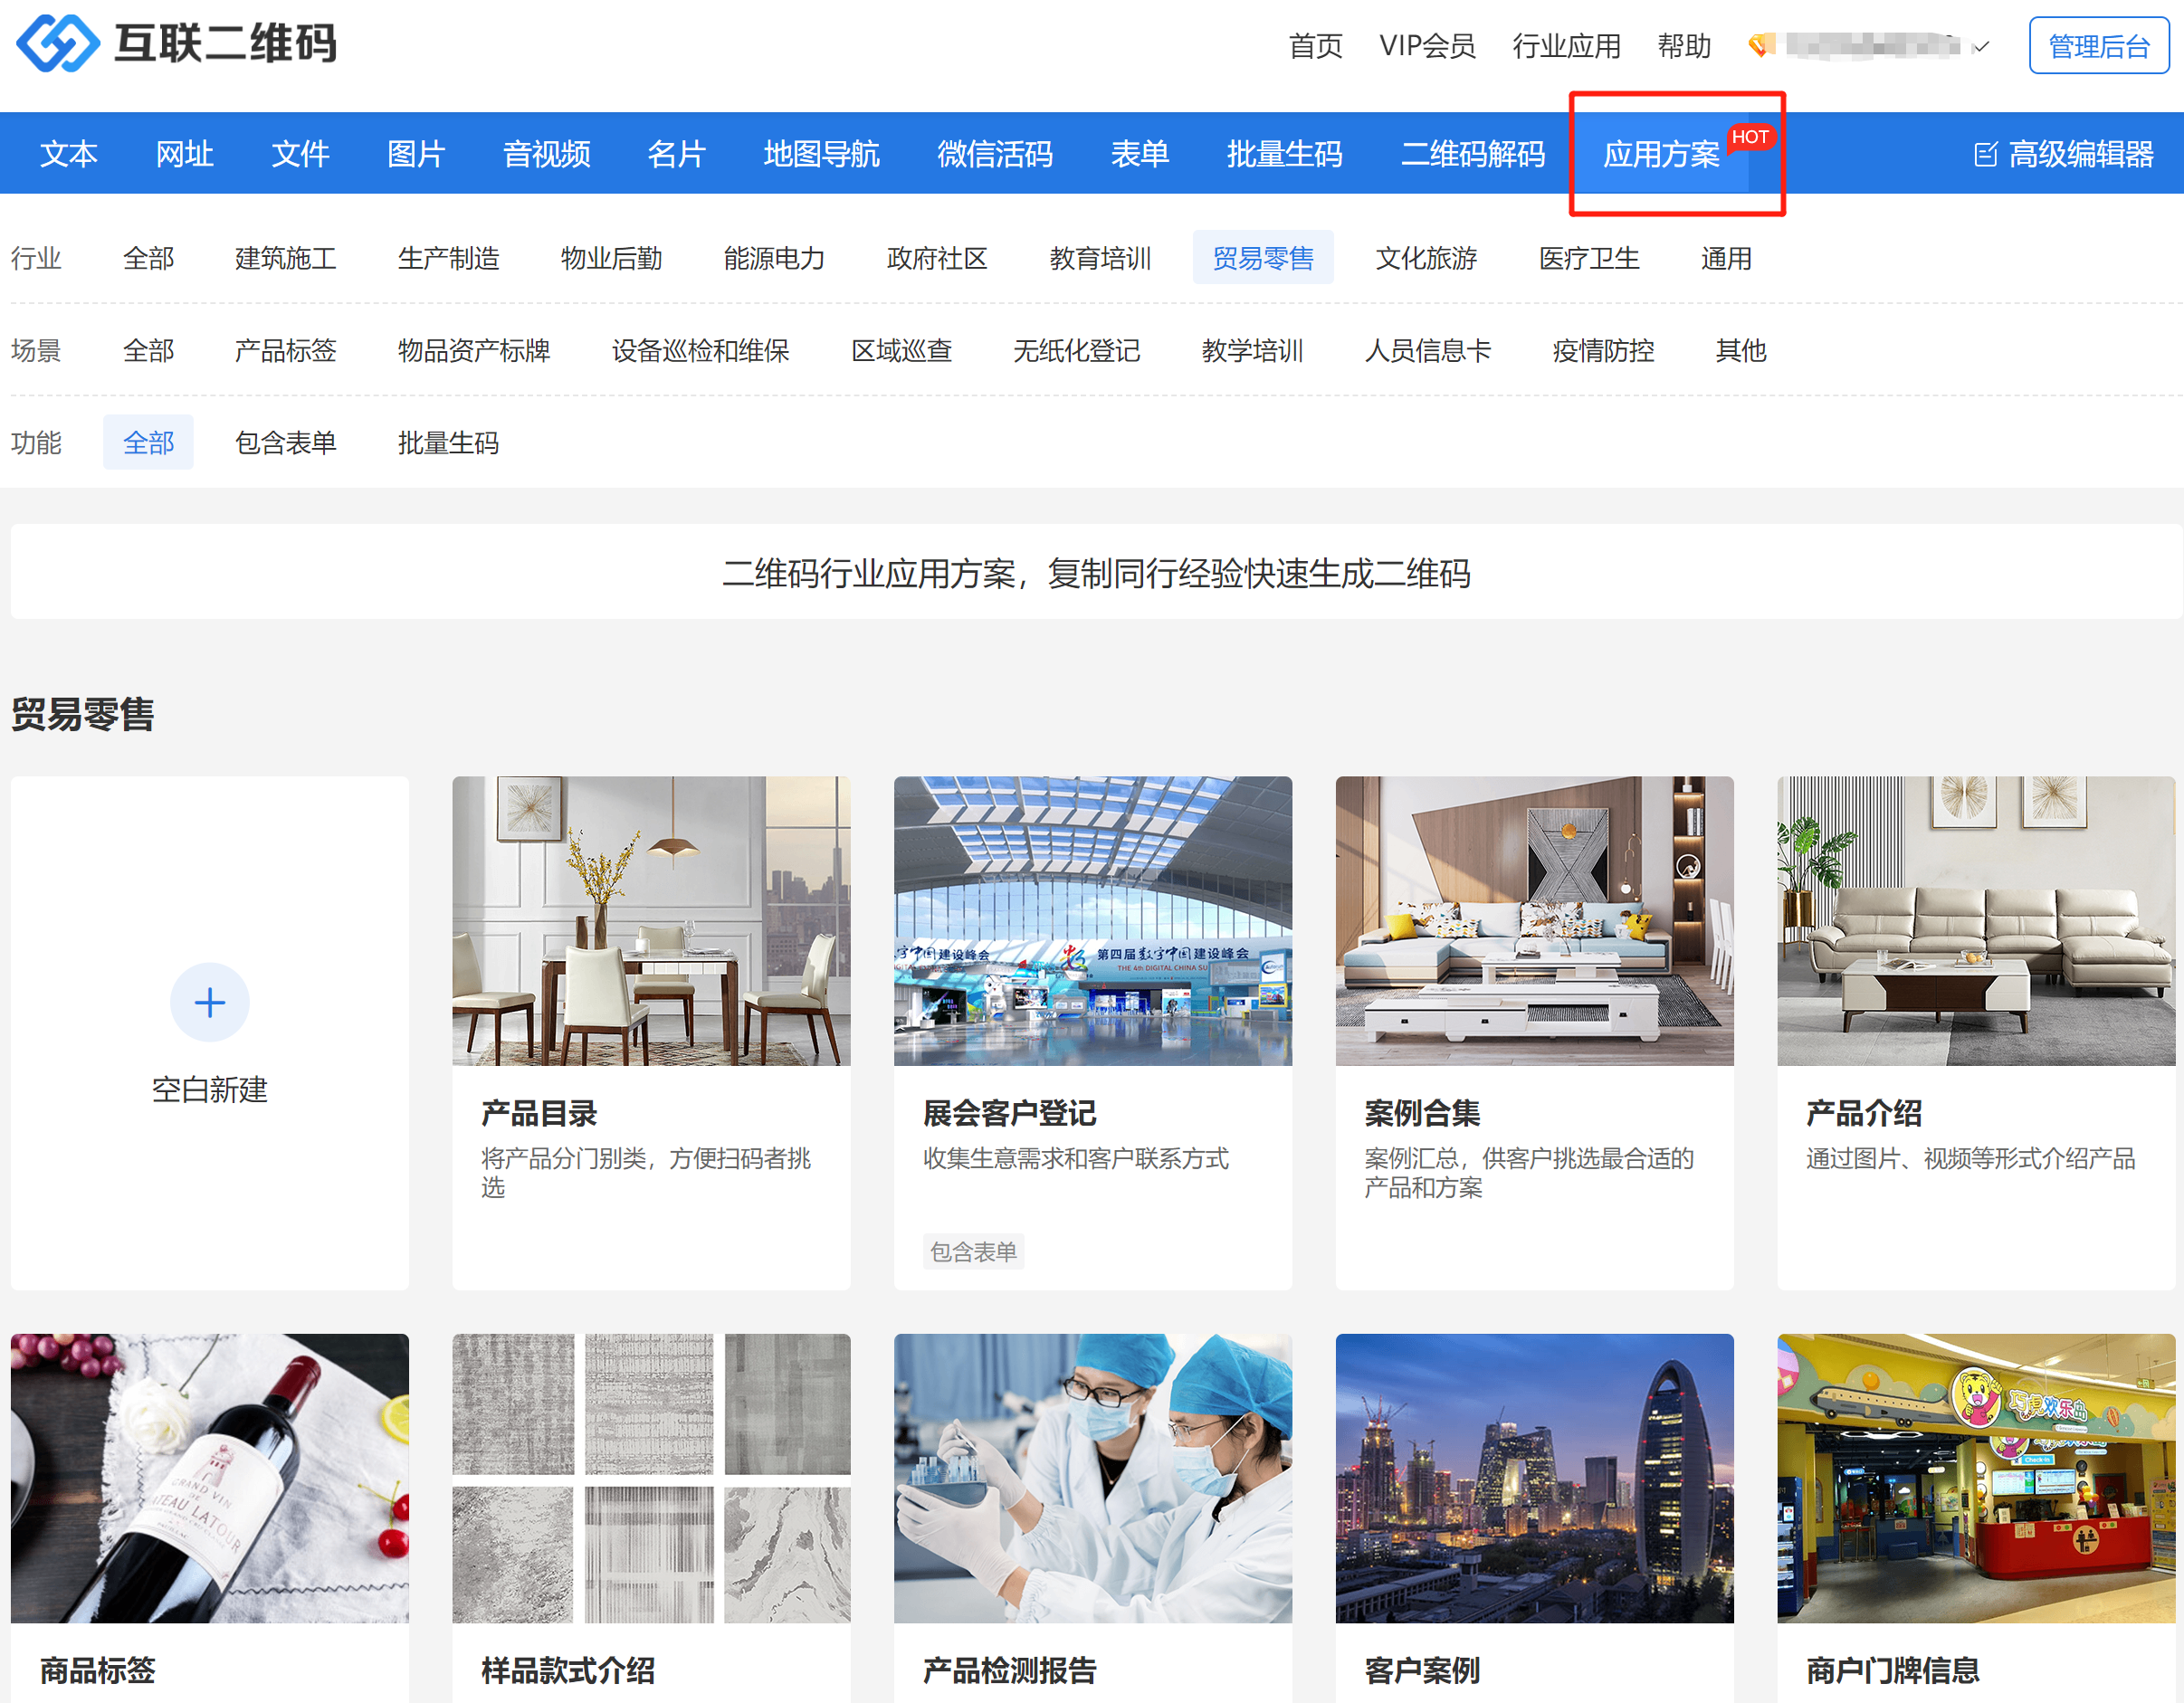Open the 批量生码 tab
2184x1703 pixels.
[x=1284, y=154]
